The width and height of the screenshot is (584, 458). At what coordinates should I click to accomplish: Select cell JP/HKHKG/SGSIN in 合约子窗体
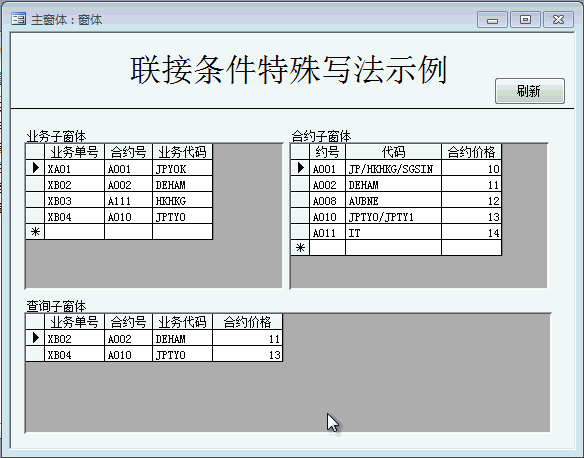tap(394, 168)
